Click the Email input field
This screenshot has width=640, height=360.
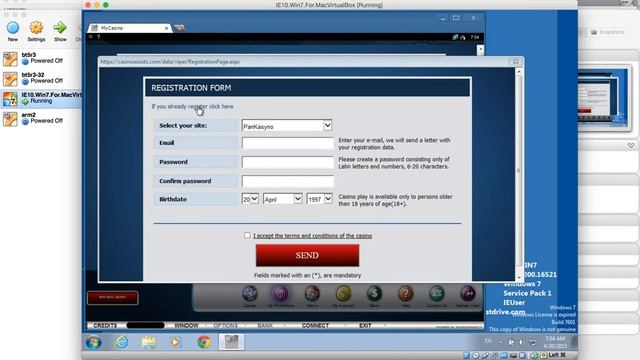coord(288,143)
